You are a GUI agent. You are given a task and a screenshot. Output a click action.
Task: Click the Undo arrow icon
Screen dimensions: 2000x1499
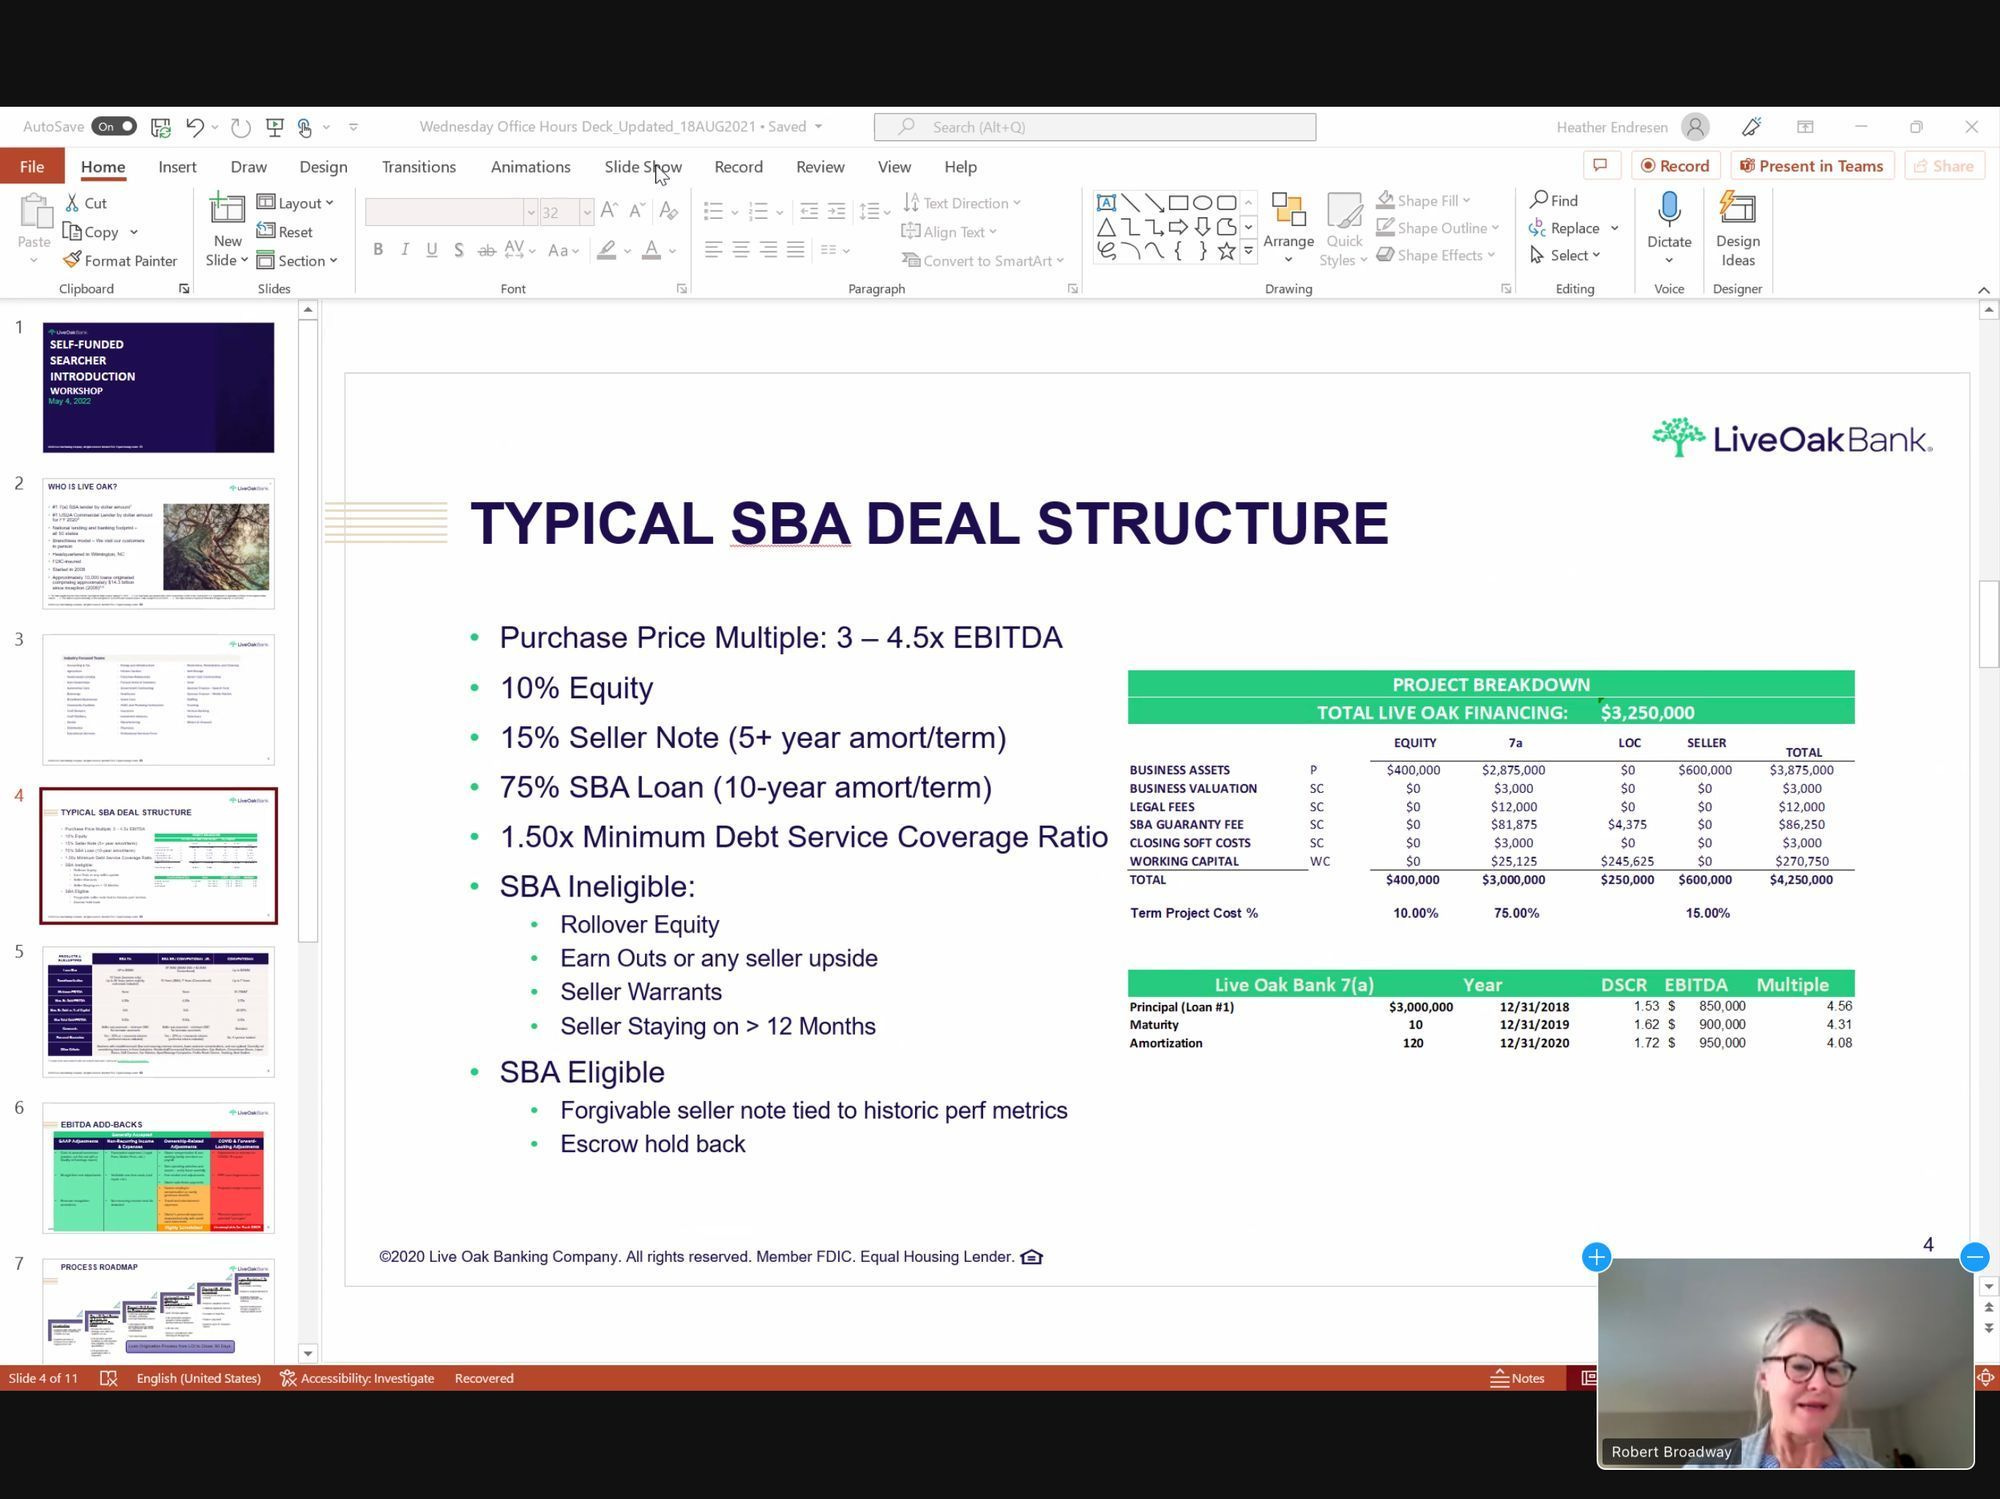pos(195,127)
